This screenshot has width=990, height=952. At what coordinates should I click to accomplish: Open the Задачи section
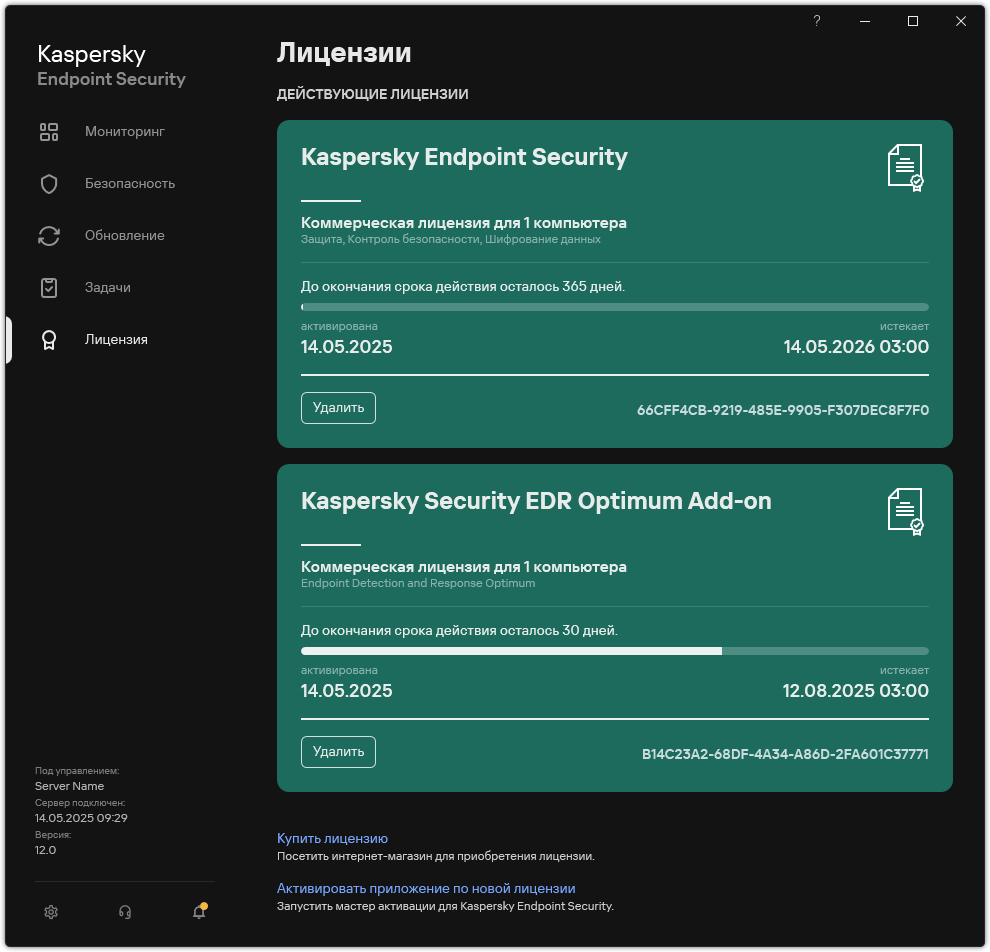[108, 287]
